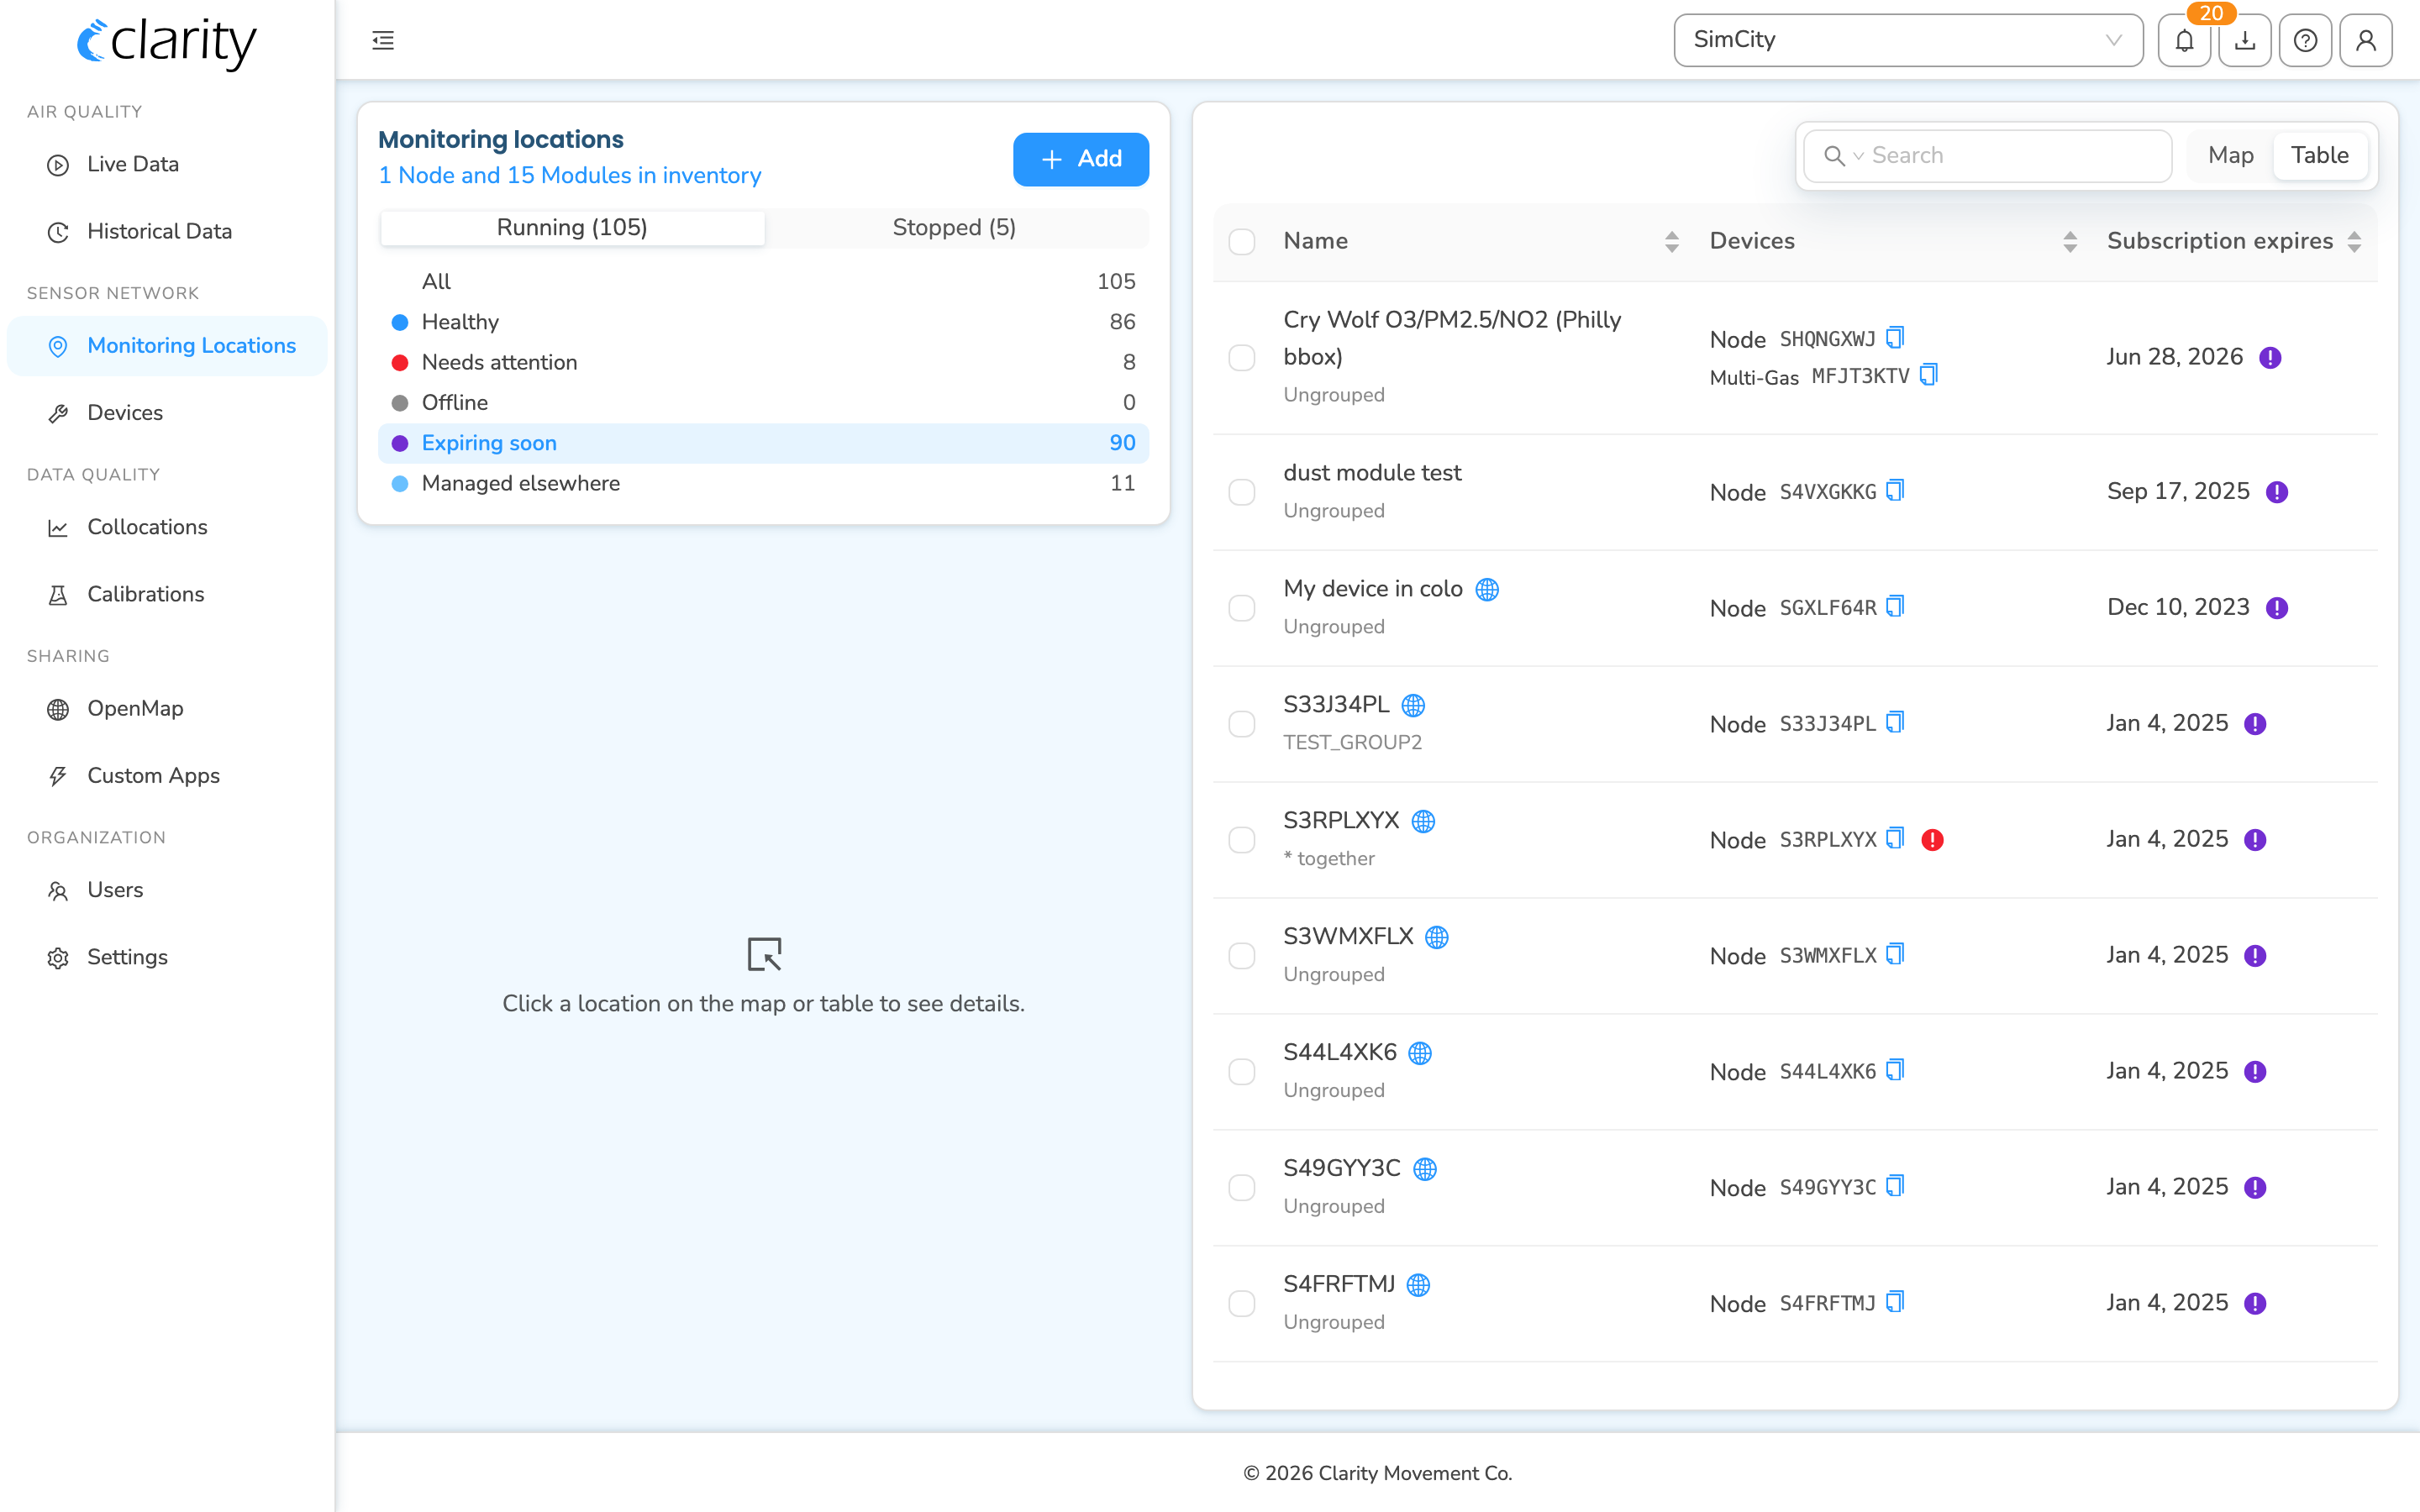Copy node ID SHQNGXWJ
Image resolution: width=2420 pixels, height=1512 pixels.
tap(1895, 338)
